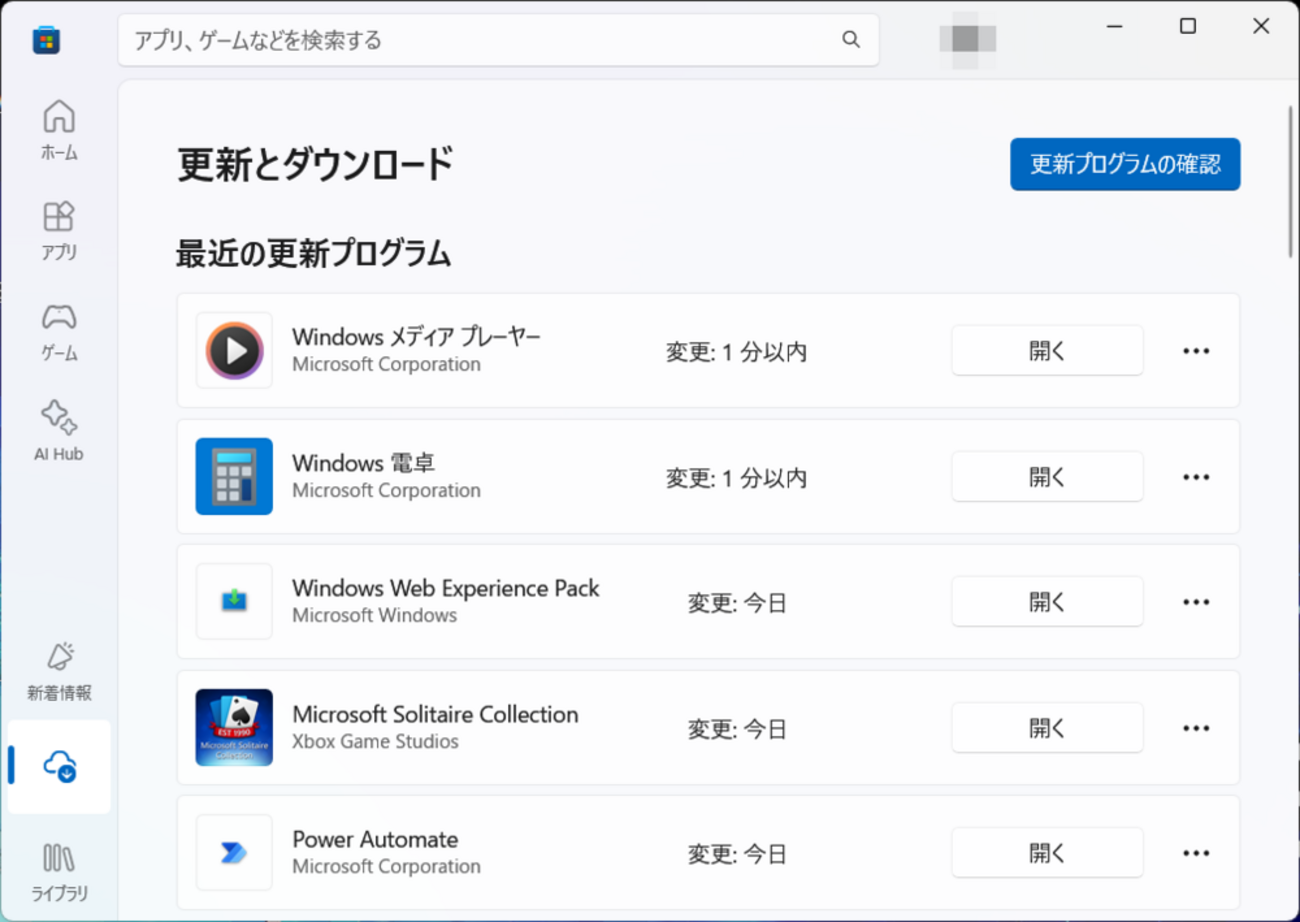Click the vertical scrollbar on the right
Viewport: 1300px width, 922px height.
click(x=1290, y=180)
